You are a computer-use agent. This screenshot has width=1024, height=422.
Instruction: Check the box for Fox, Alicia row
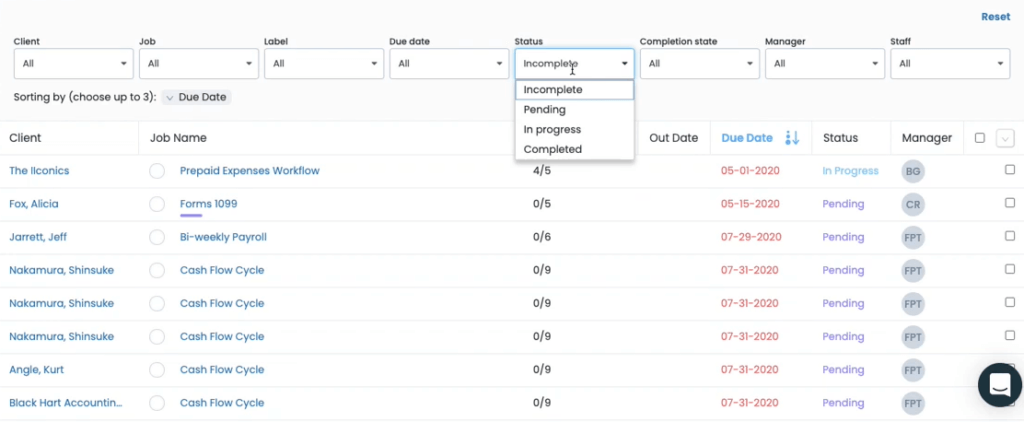(1010, 203)
